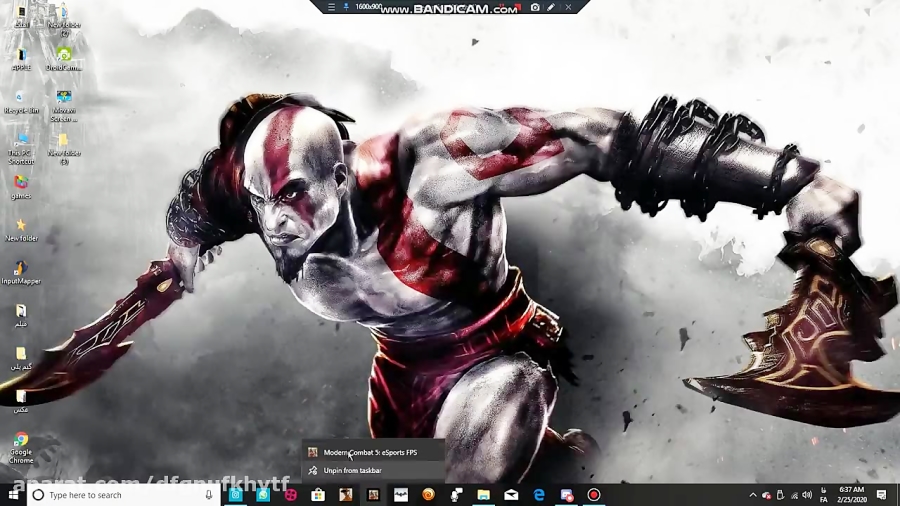
Task: Click the Bandicam red record taskbar icon
Action: click(x=594, y=495)
